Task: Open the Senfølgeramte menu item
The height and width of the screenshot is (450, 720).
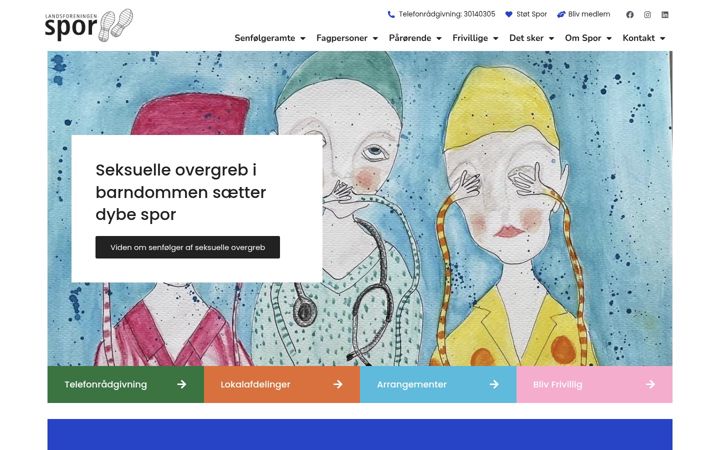Action: click(x=265, y=38)
